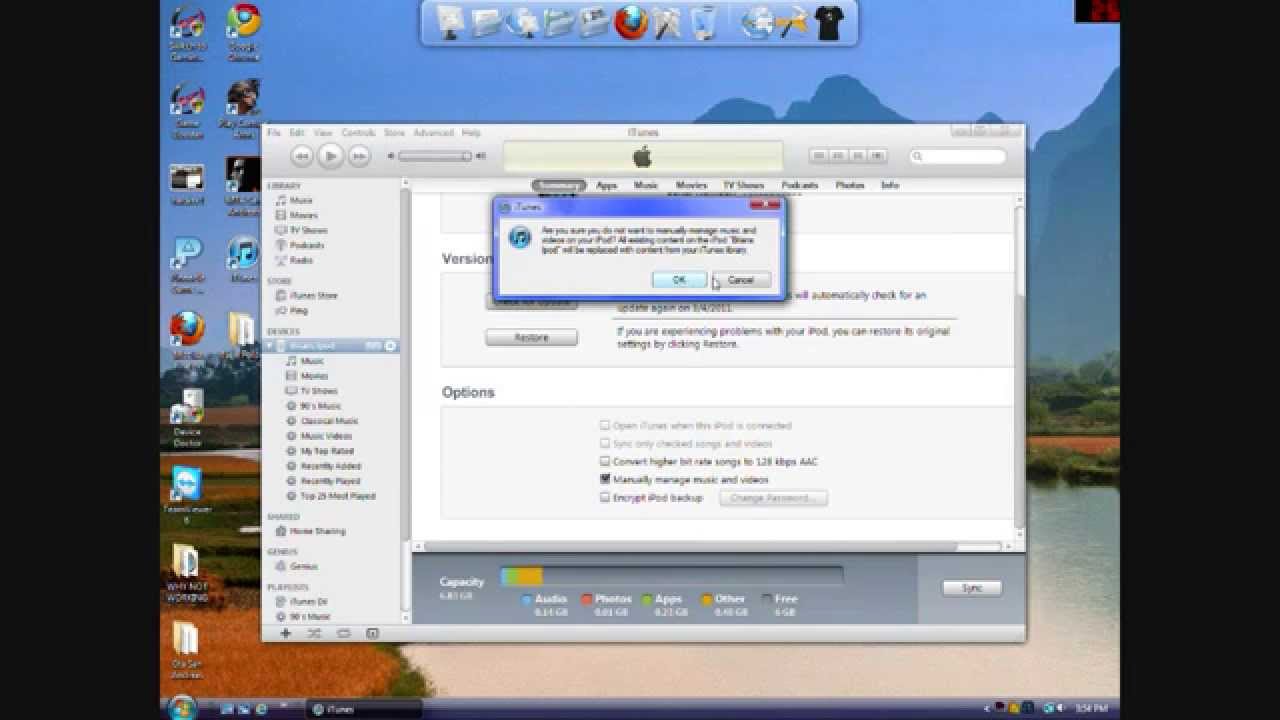This screenshot has height=720, width=1280.
Task: Open the TeamViewer desktop shortcut
Action: pos(186,494)
